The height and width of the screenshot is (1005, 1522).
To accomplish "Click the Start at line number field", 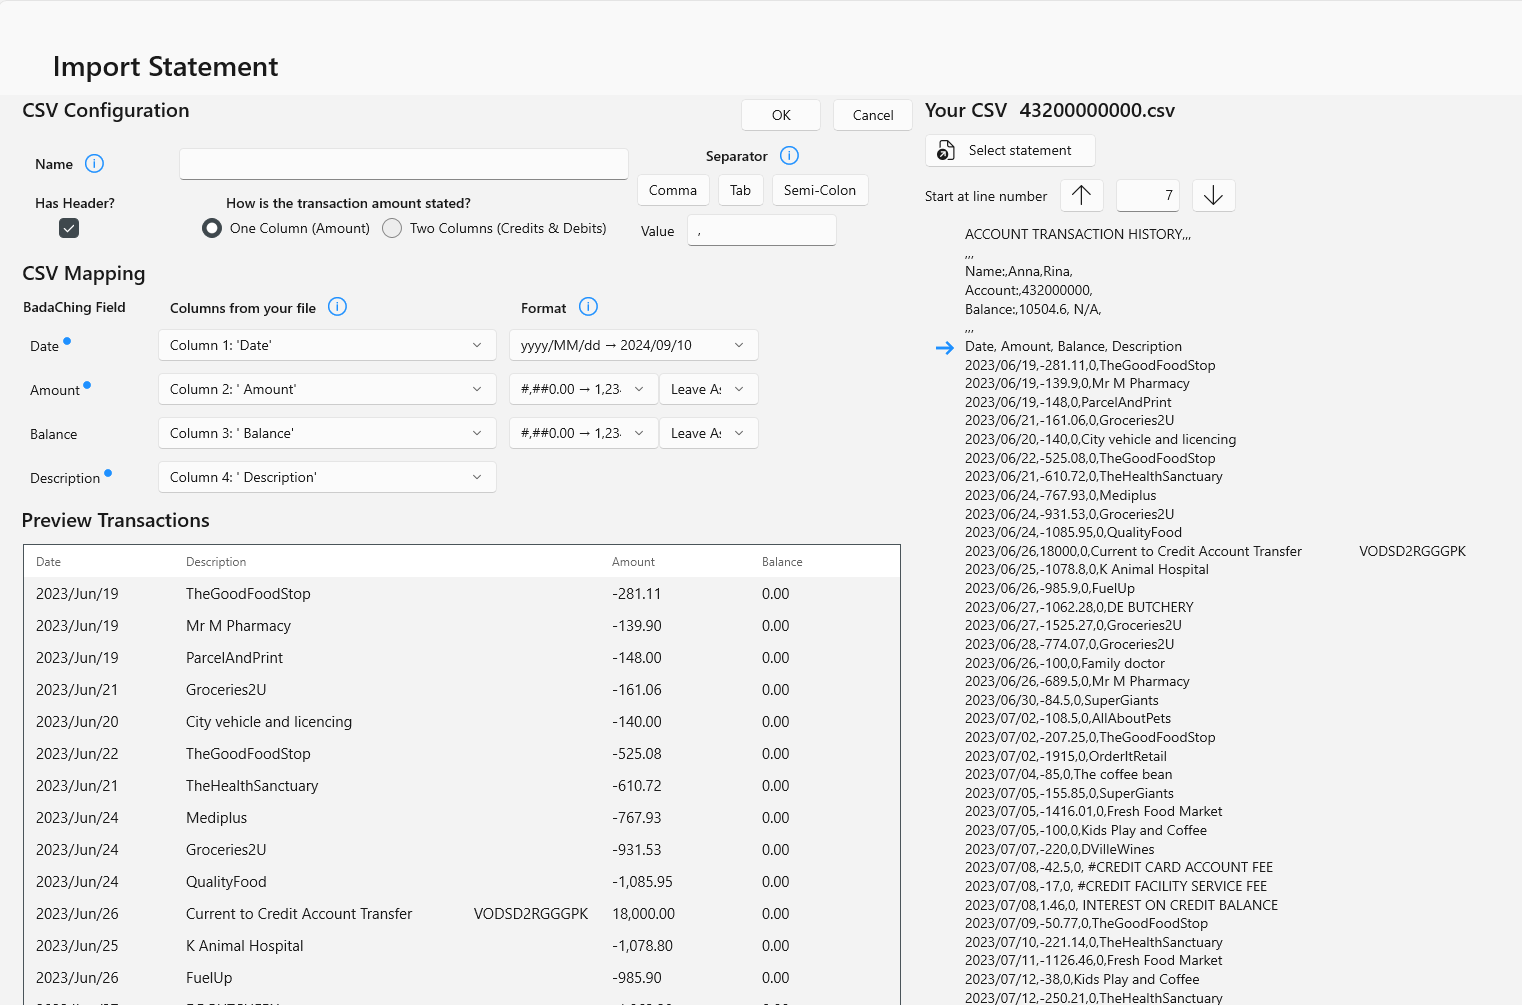I will (x=1147, y=195).
